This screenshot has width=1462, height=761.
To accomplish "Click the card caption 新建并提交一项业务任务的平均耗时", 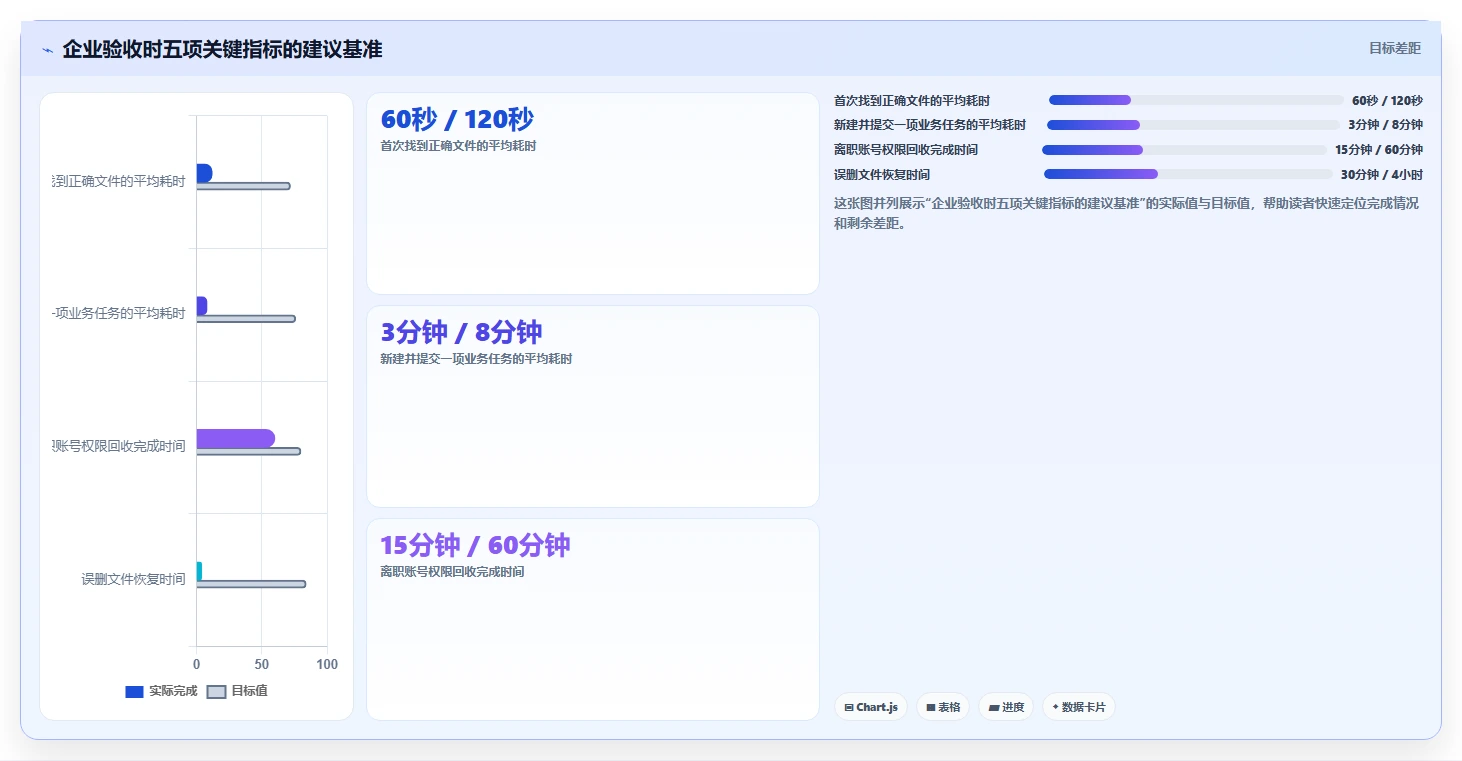I will click(x=476, y=359).
